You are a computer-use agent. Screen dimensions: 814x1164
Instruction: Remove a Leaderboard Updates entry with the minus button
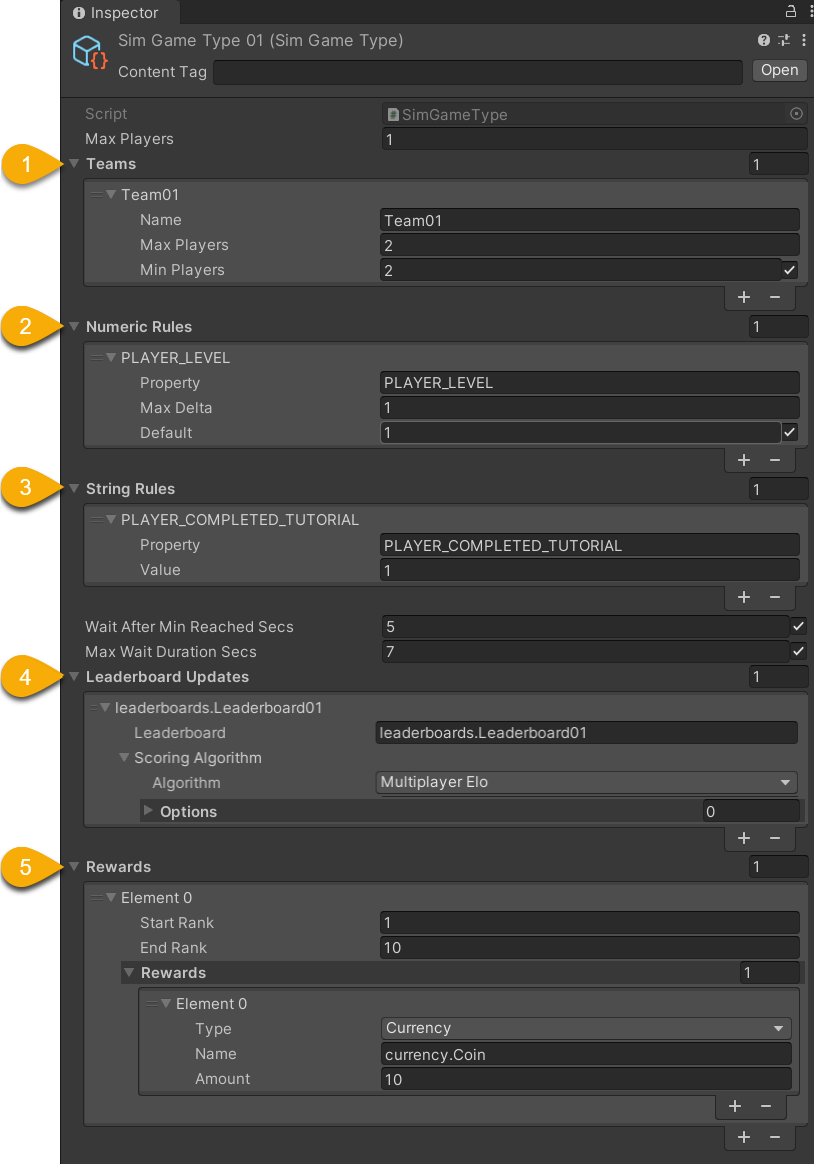point(775,839)
